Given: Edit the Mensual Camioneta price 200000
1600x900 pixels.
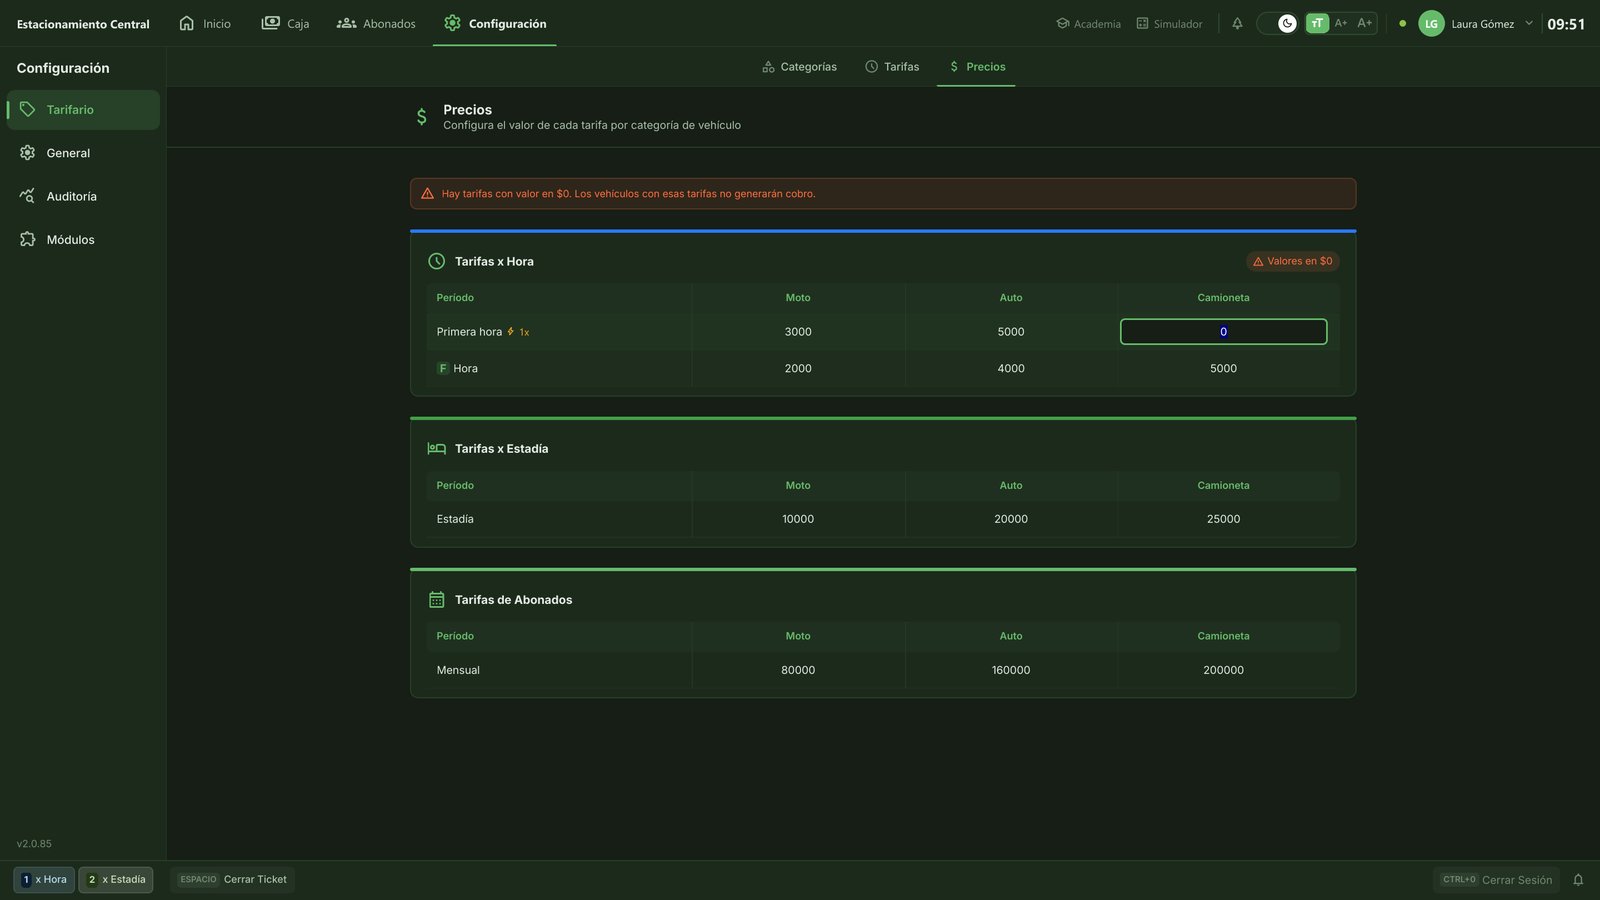Looking at the screenshot, I should point(1223,670).
